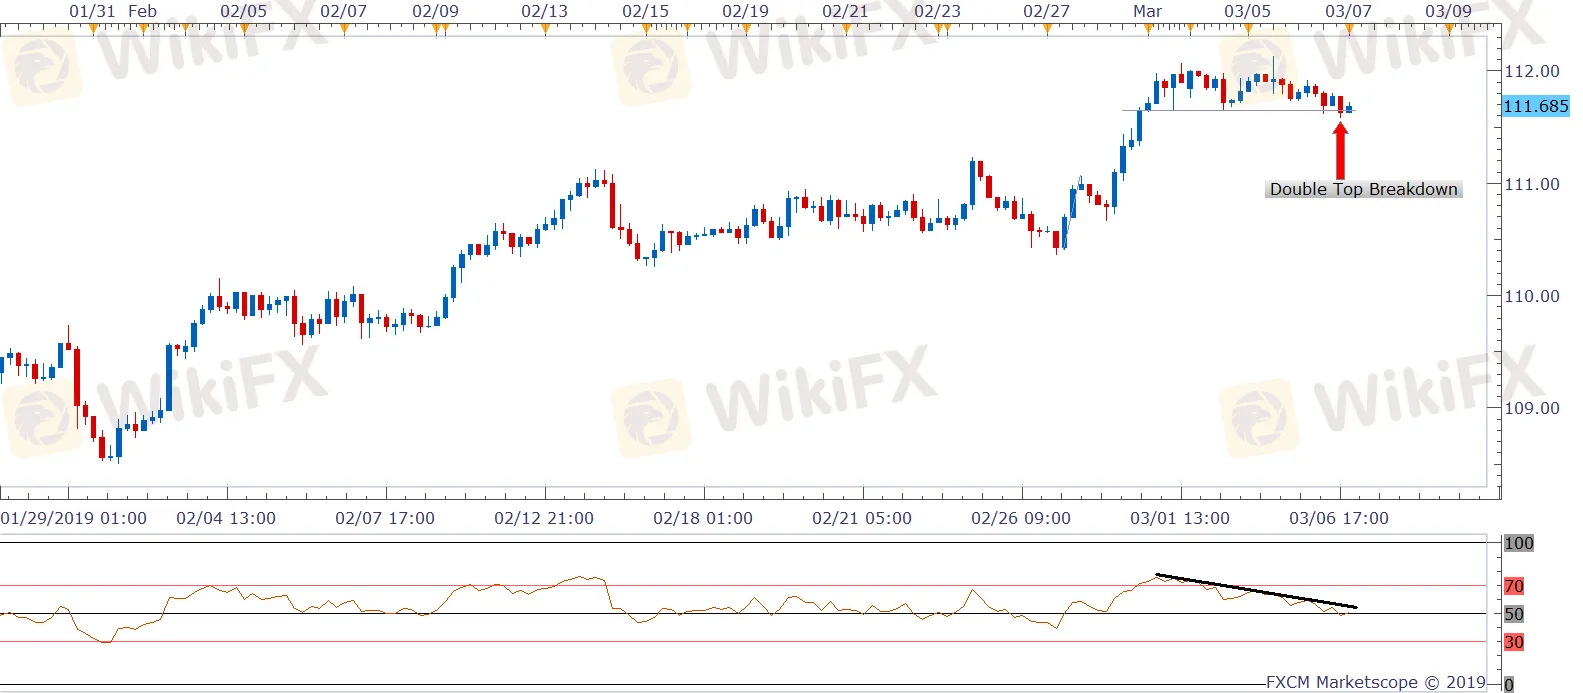Click the 01/31 date on top axis
The width and height of the screenshot is (1583, 693).
click(92, 11)
